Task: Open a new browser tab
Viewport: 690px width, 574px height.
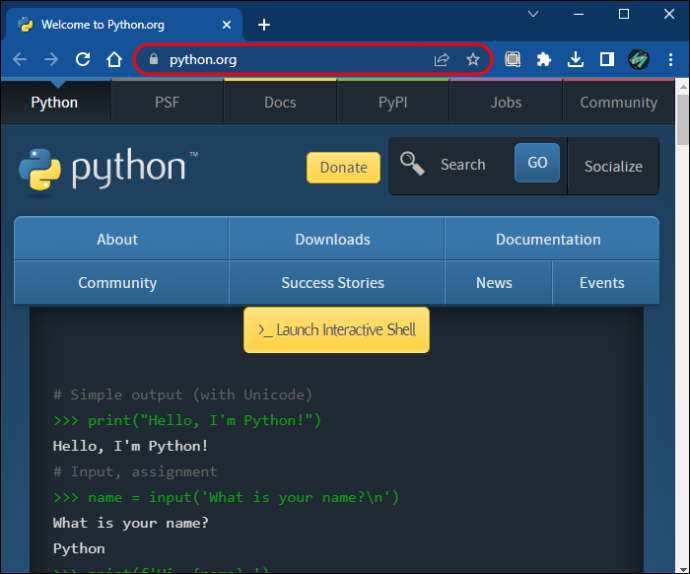Action: pos(264,25)
